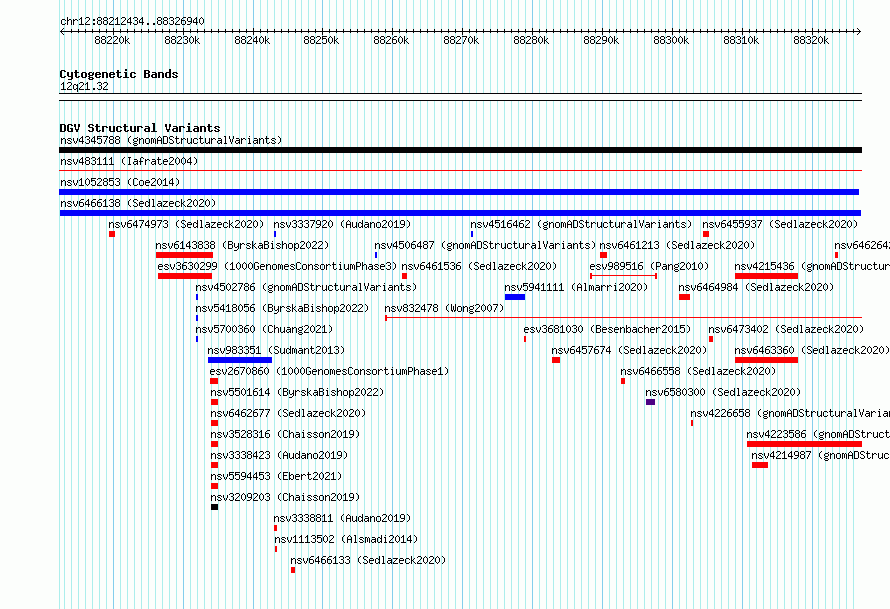
Task: Open the nsv6462677 (Sedlazeck2020) label
Action: (x=288, y=413)
